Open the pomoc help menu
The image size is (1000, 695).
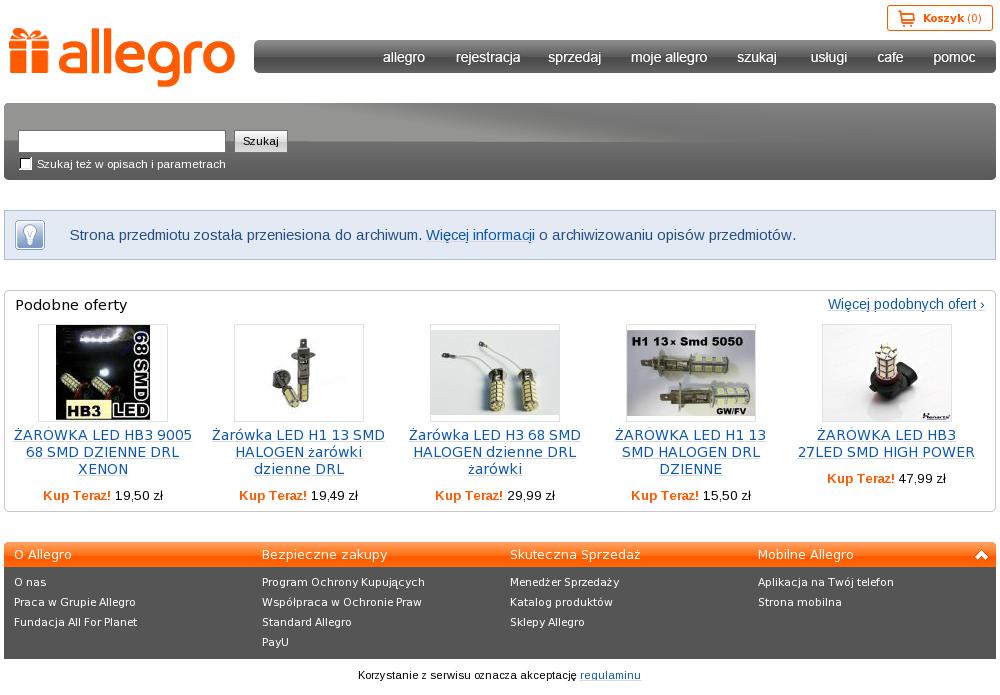click(954, 57)
